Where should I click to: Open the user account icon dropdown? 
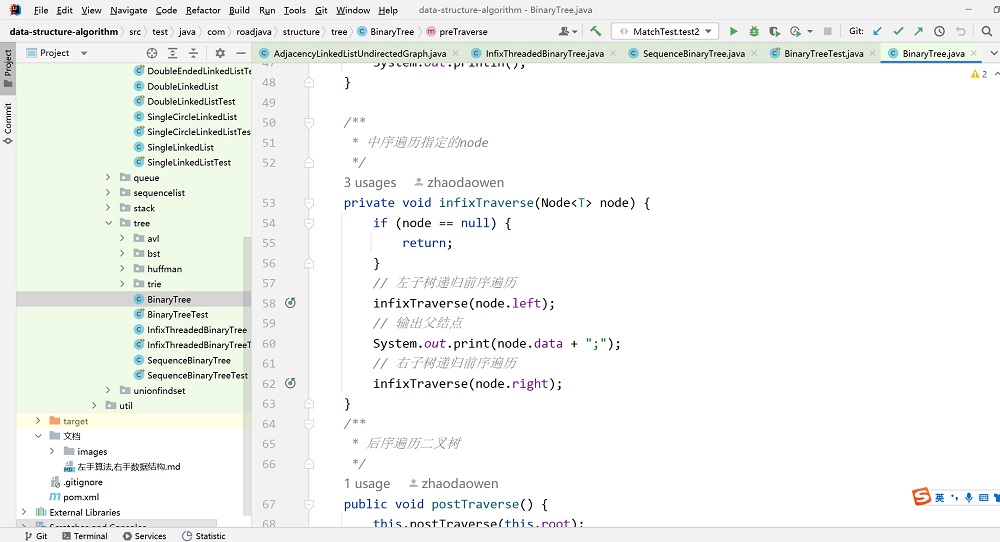[568, 31]
